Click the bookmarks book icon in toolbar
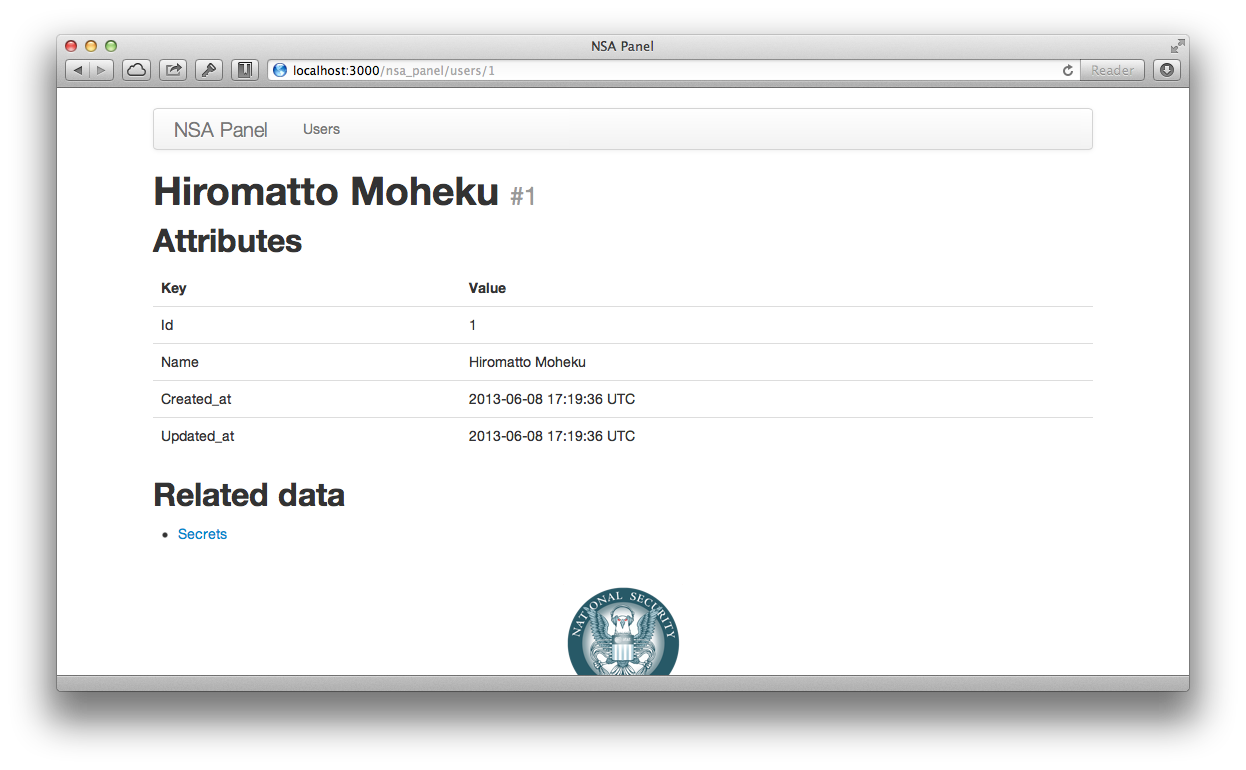This screenshot has height=770, width=1246. pos(245,70)
